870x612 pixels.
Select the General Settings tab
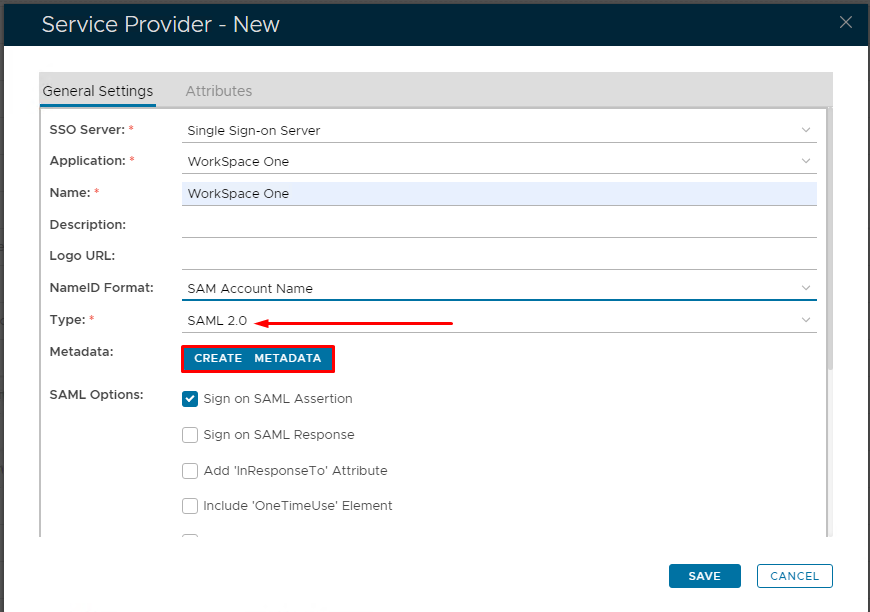coord(98,91)
